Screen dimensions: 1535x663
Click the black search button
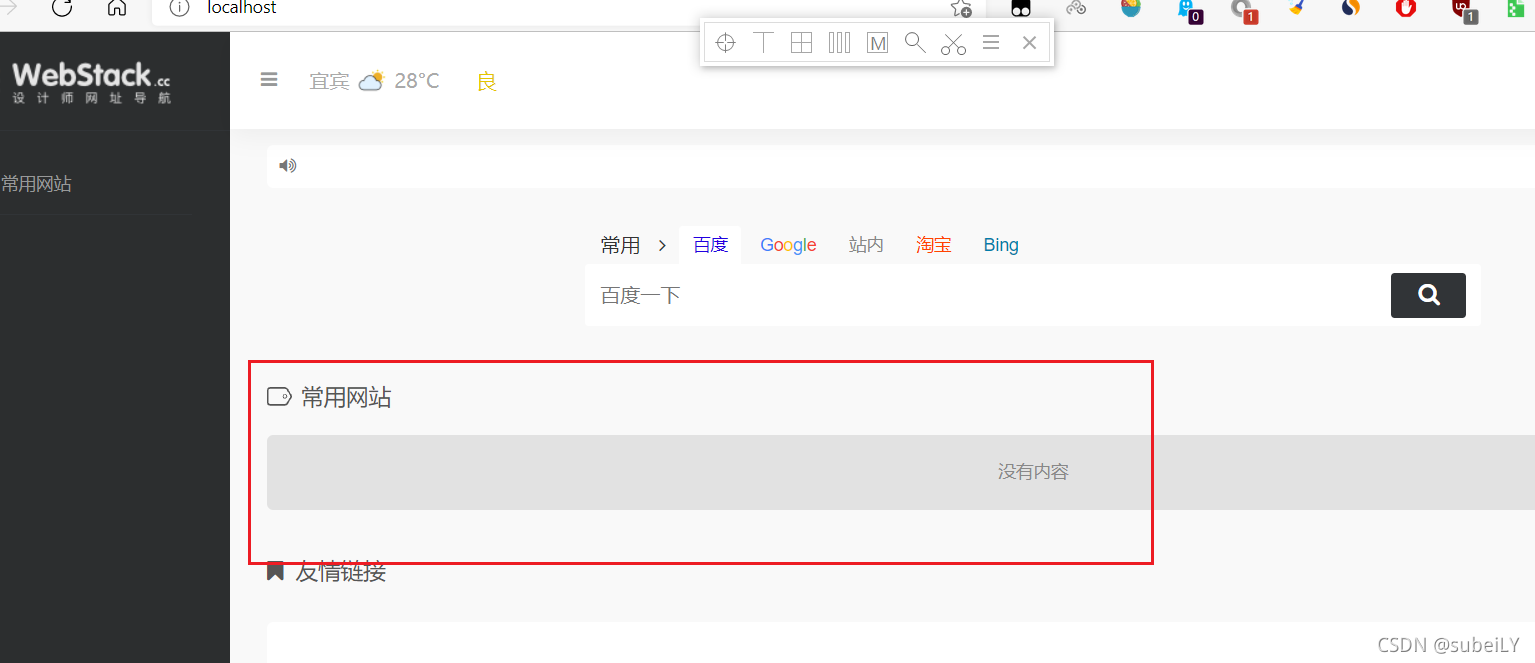(1427, 295)
